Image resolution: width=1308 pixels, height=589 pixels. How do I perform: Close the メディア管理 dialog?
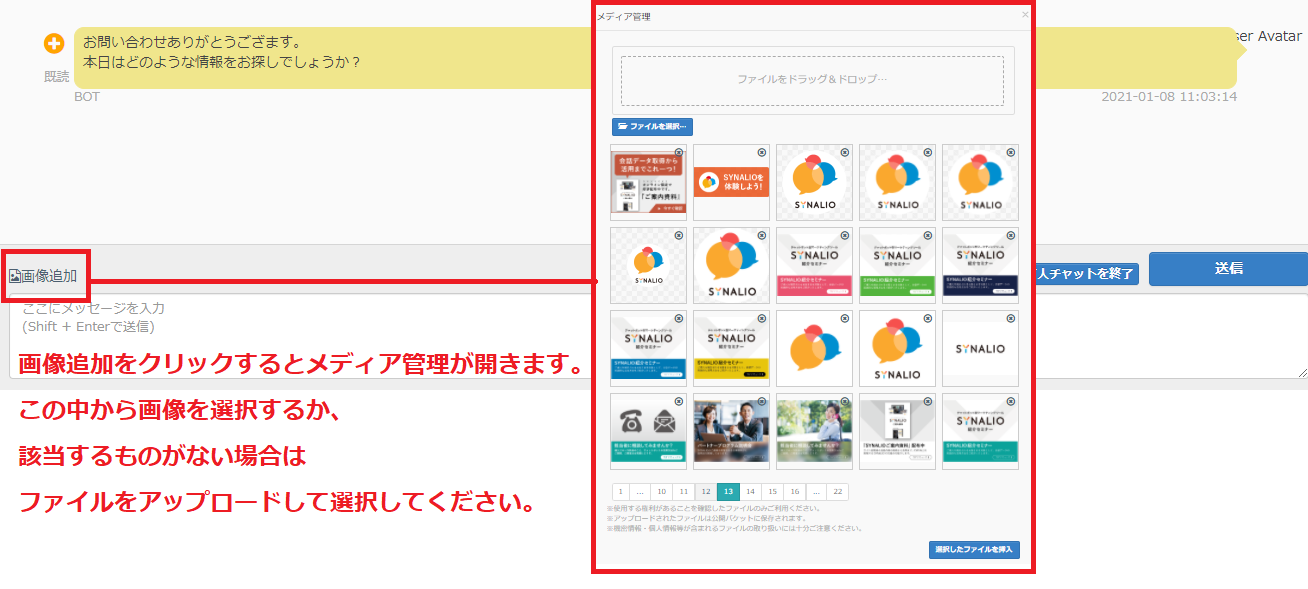(x=1024, y=16)
